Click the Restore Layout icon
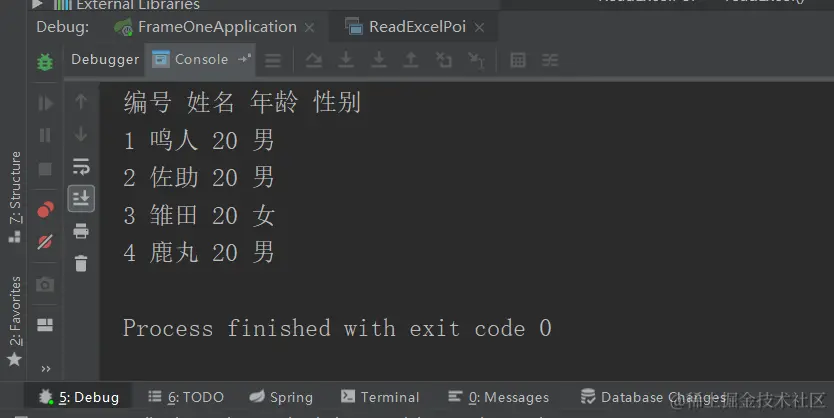 point(45,324)
